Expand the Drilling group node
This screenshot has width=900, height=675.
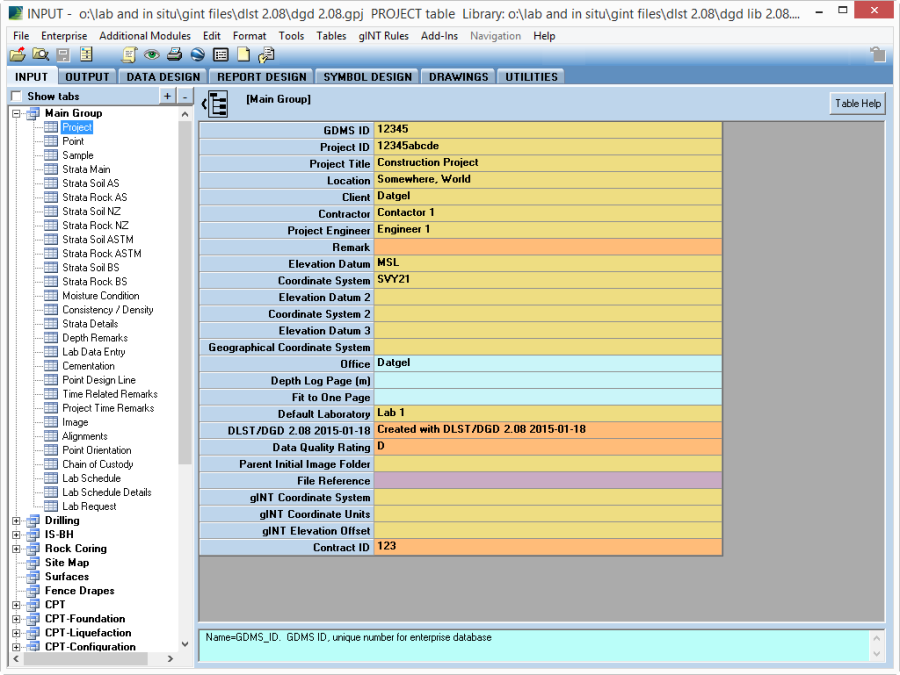(17, 521)
